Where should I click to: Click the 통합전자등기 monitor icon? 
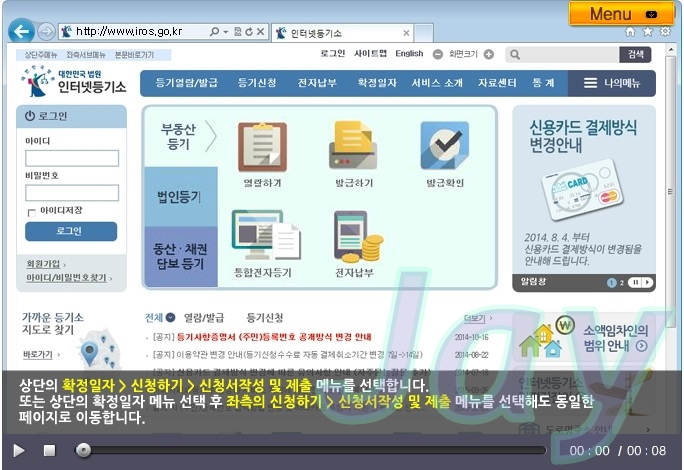coord(266,235)
